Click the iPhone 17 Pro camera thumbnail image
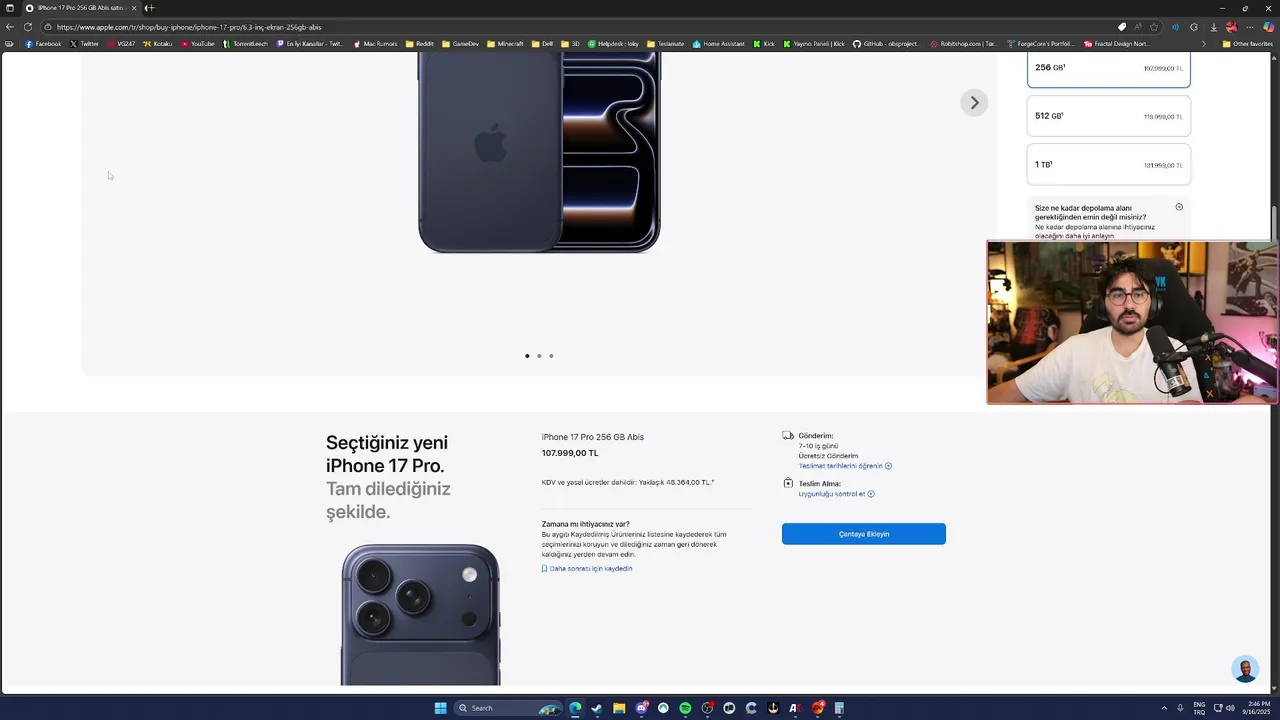This screenshot has height=720, width=1280. 420,614
